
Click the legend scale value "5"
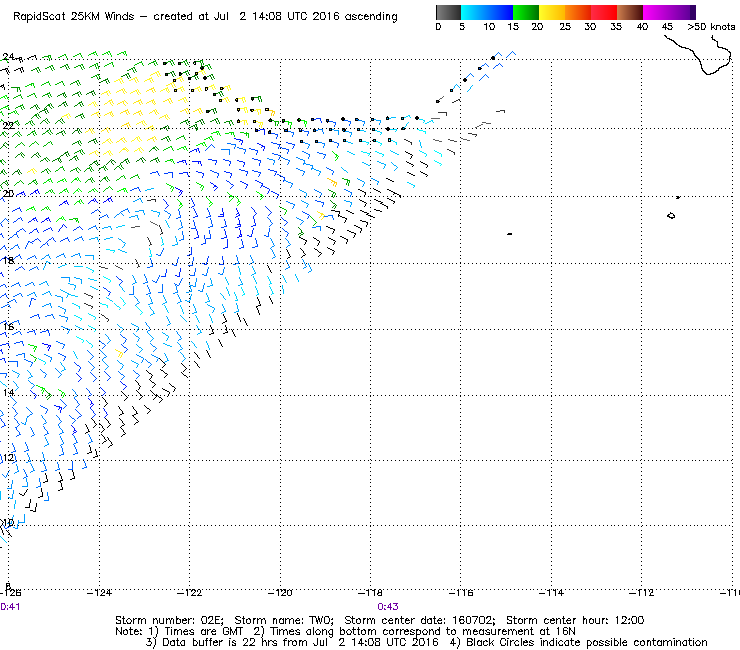pyautogui.click(x=462, y=27)
